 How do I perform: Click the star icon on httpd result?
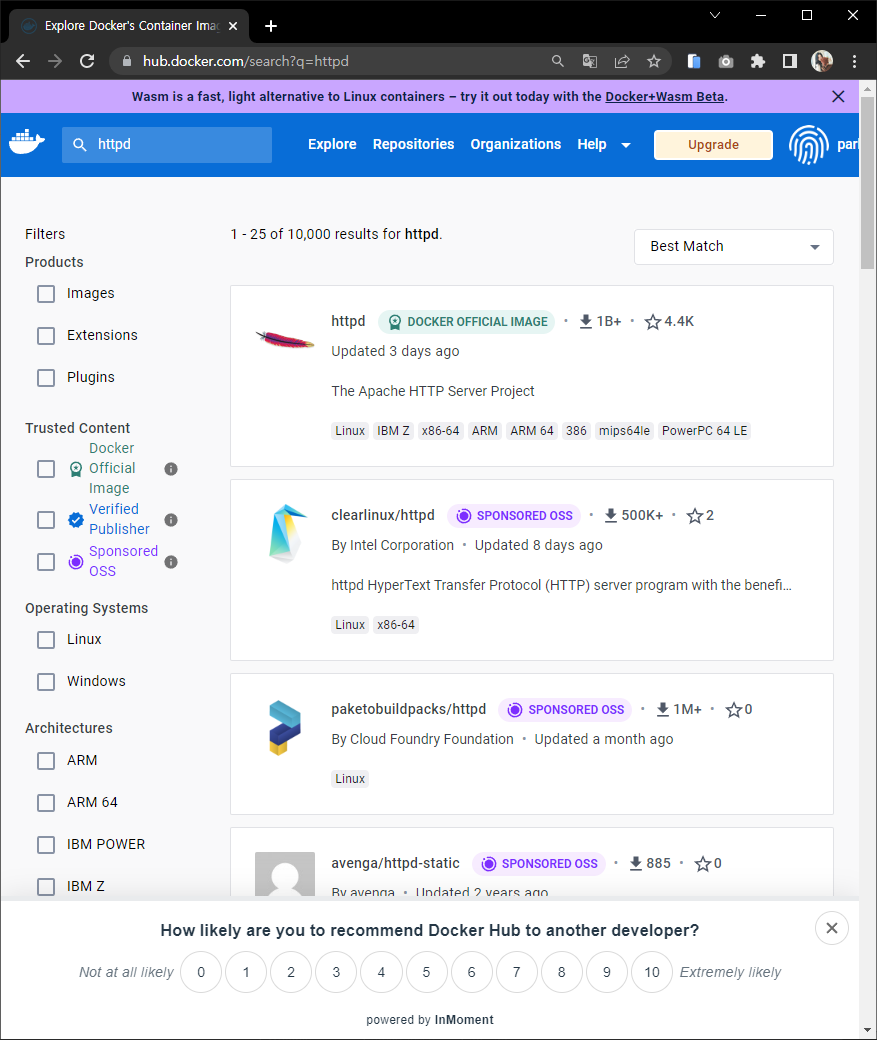tap(653, 322)
